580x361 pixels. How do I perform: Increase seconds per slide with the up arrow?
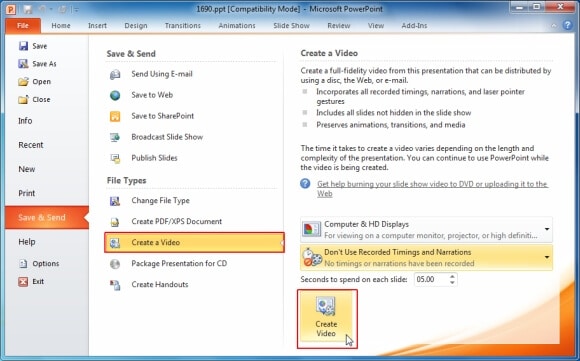(452, 276)
